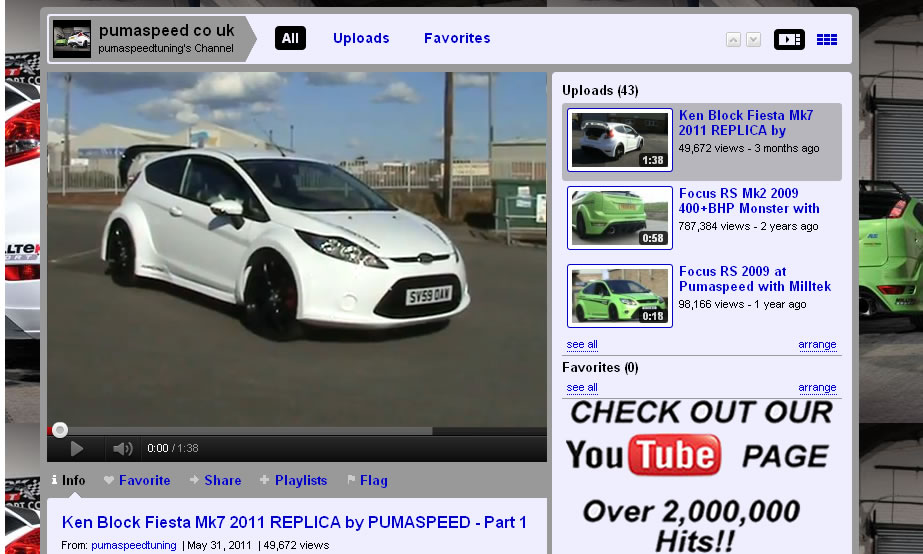Open the Favorites tab
This screenshot has width=923, height=554.
(x=457, y=38)
